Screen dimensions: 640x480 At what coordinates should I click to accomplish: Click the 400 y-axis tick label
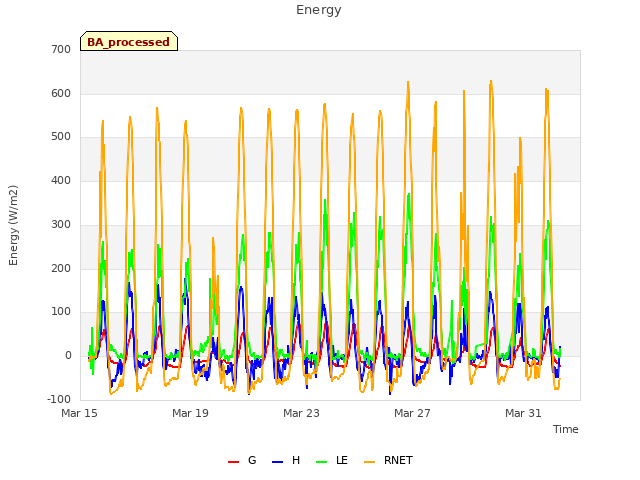61,180
